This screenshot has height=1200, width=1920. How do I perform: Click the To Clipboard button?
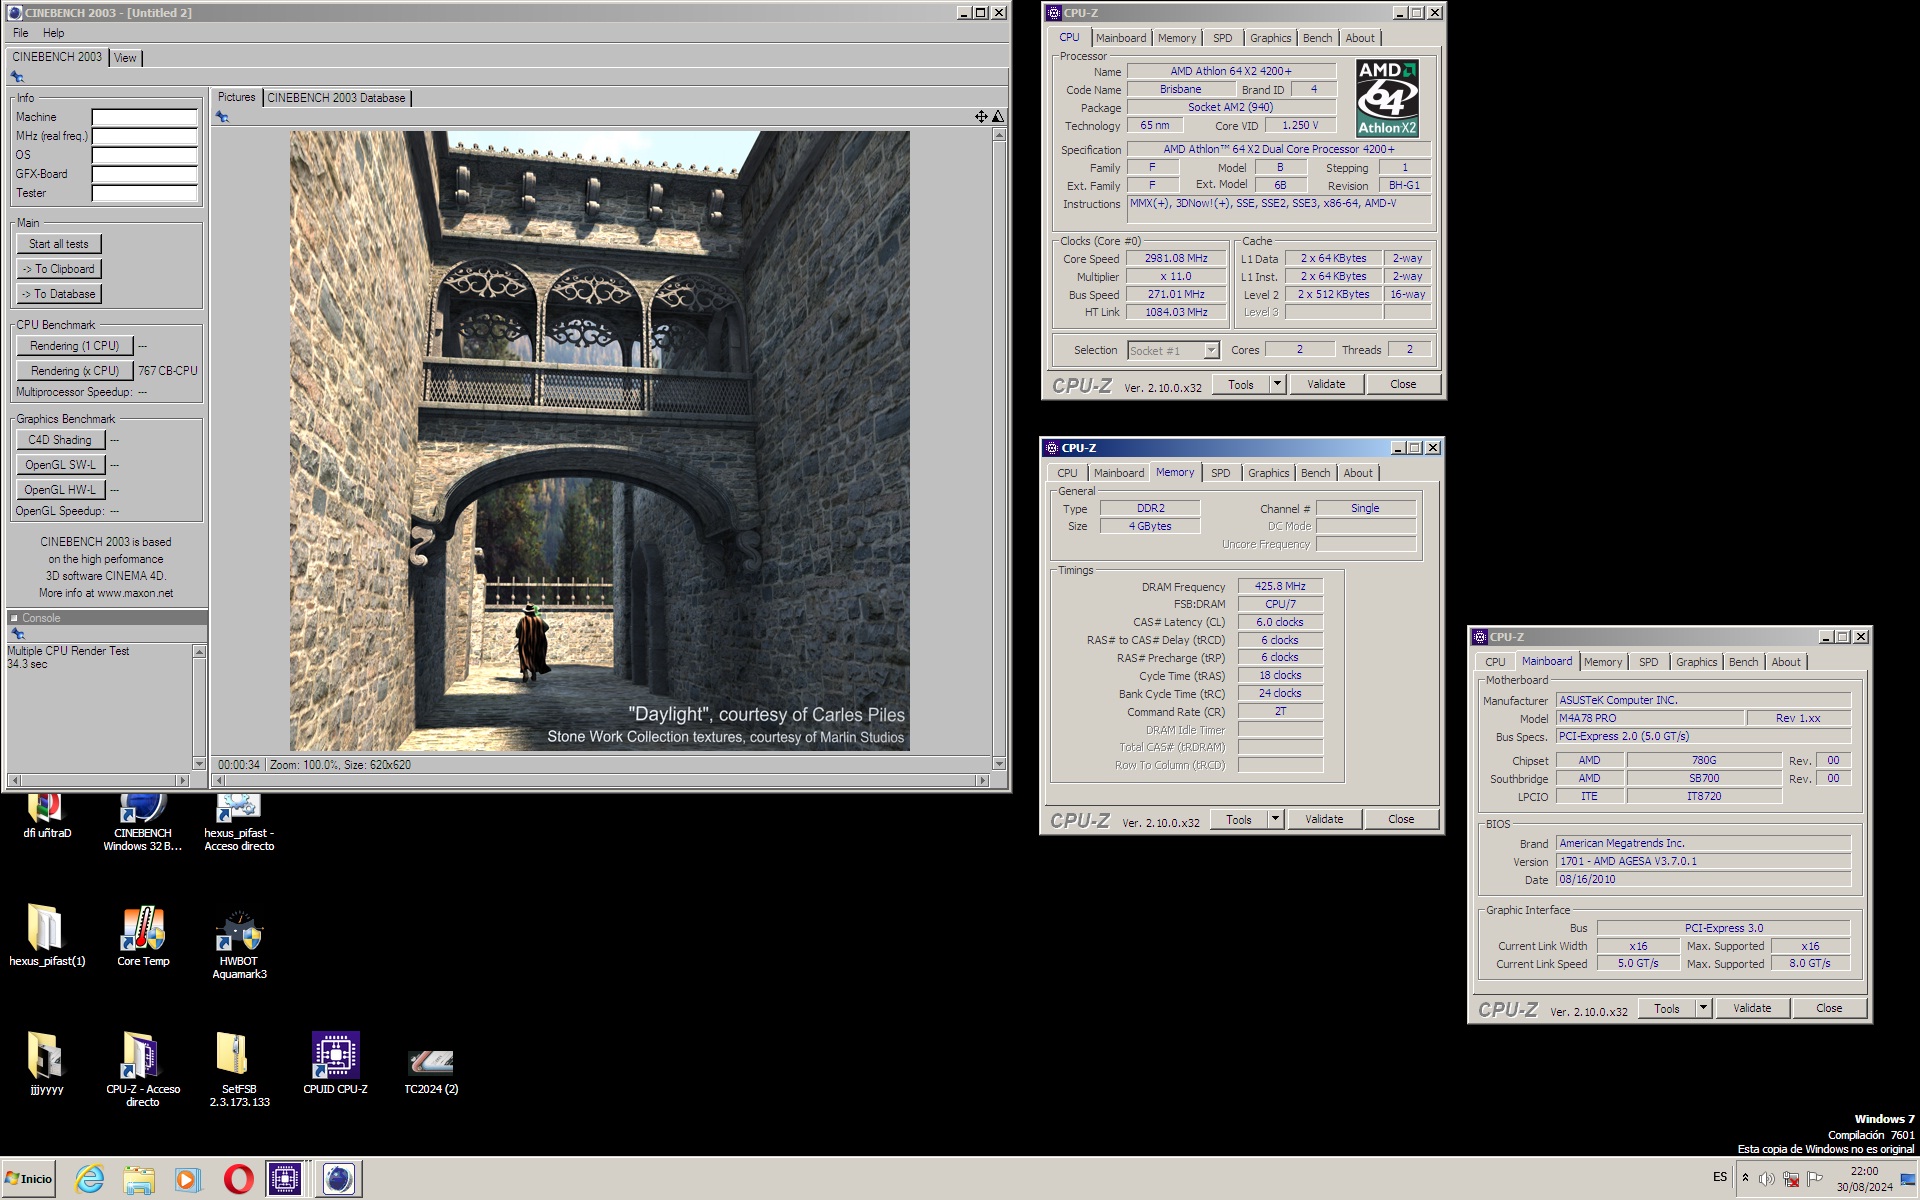(59, 269)
